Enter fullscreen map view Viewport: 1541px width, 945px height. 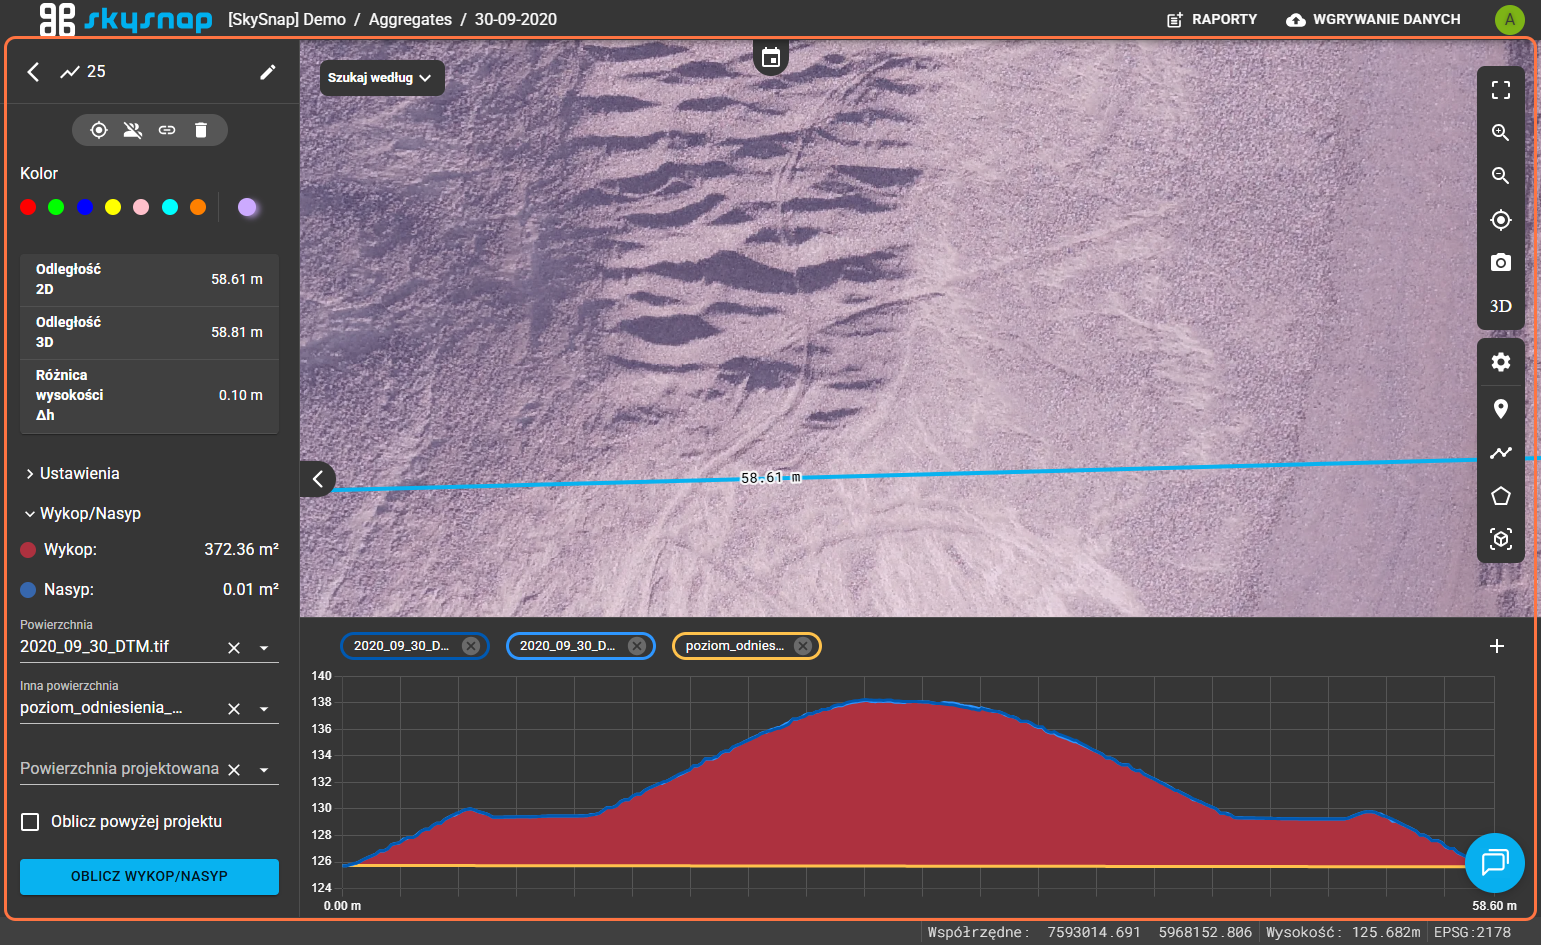[x=1500, y=90]
